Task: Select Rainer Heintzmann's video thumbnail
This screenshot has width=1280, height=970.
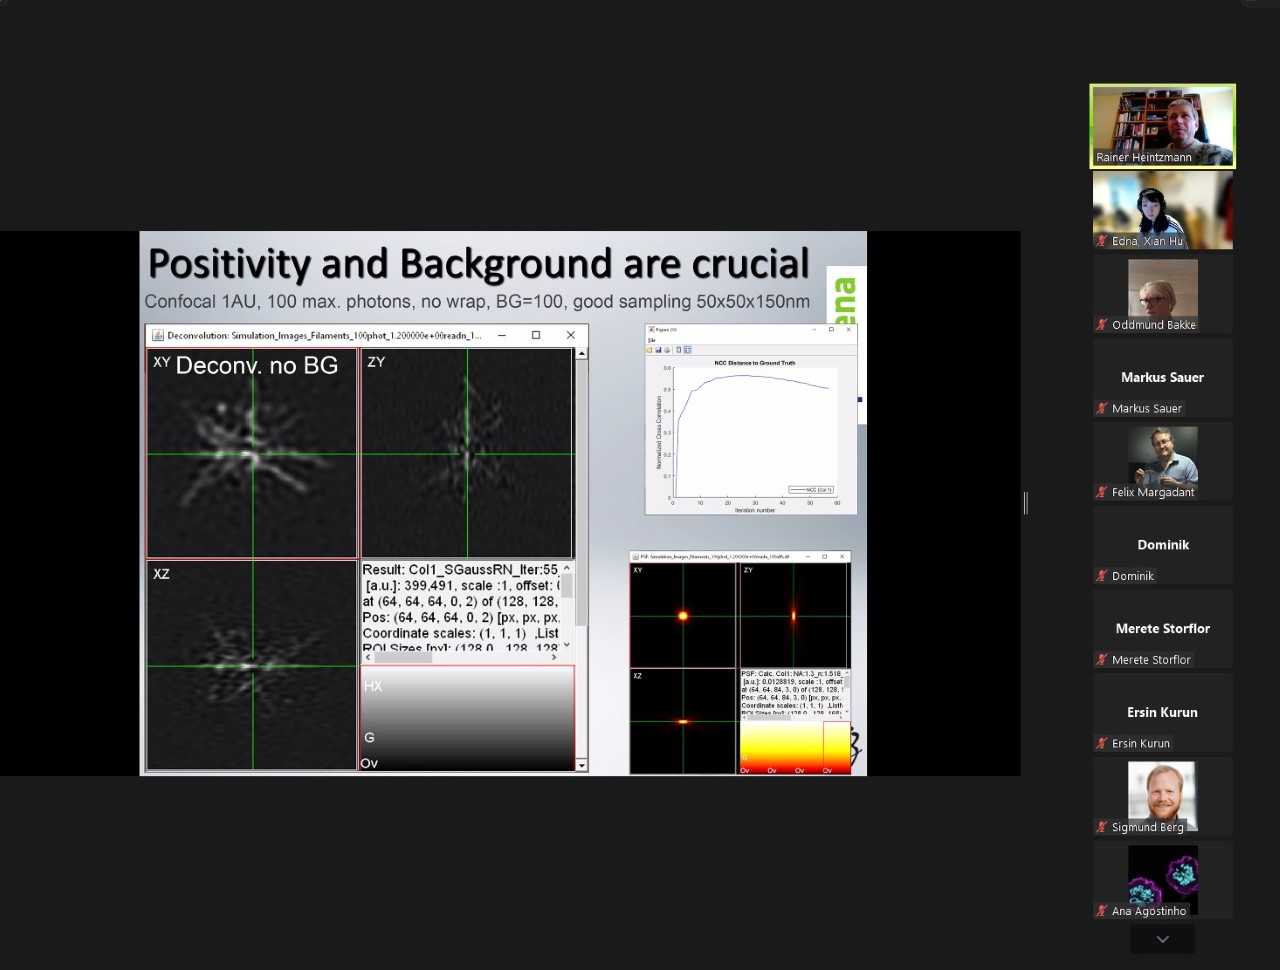Action: 1163,126
